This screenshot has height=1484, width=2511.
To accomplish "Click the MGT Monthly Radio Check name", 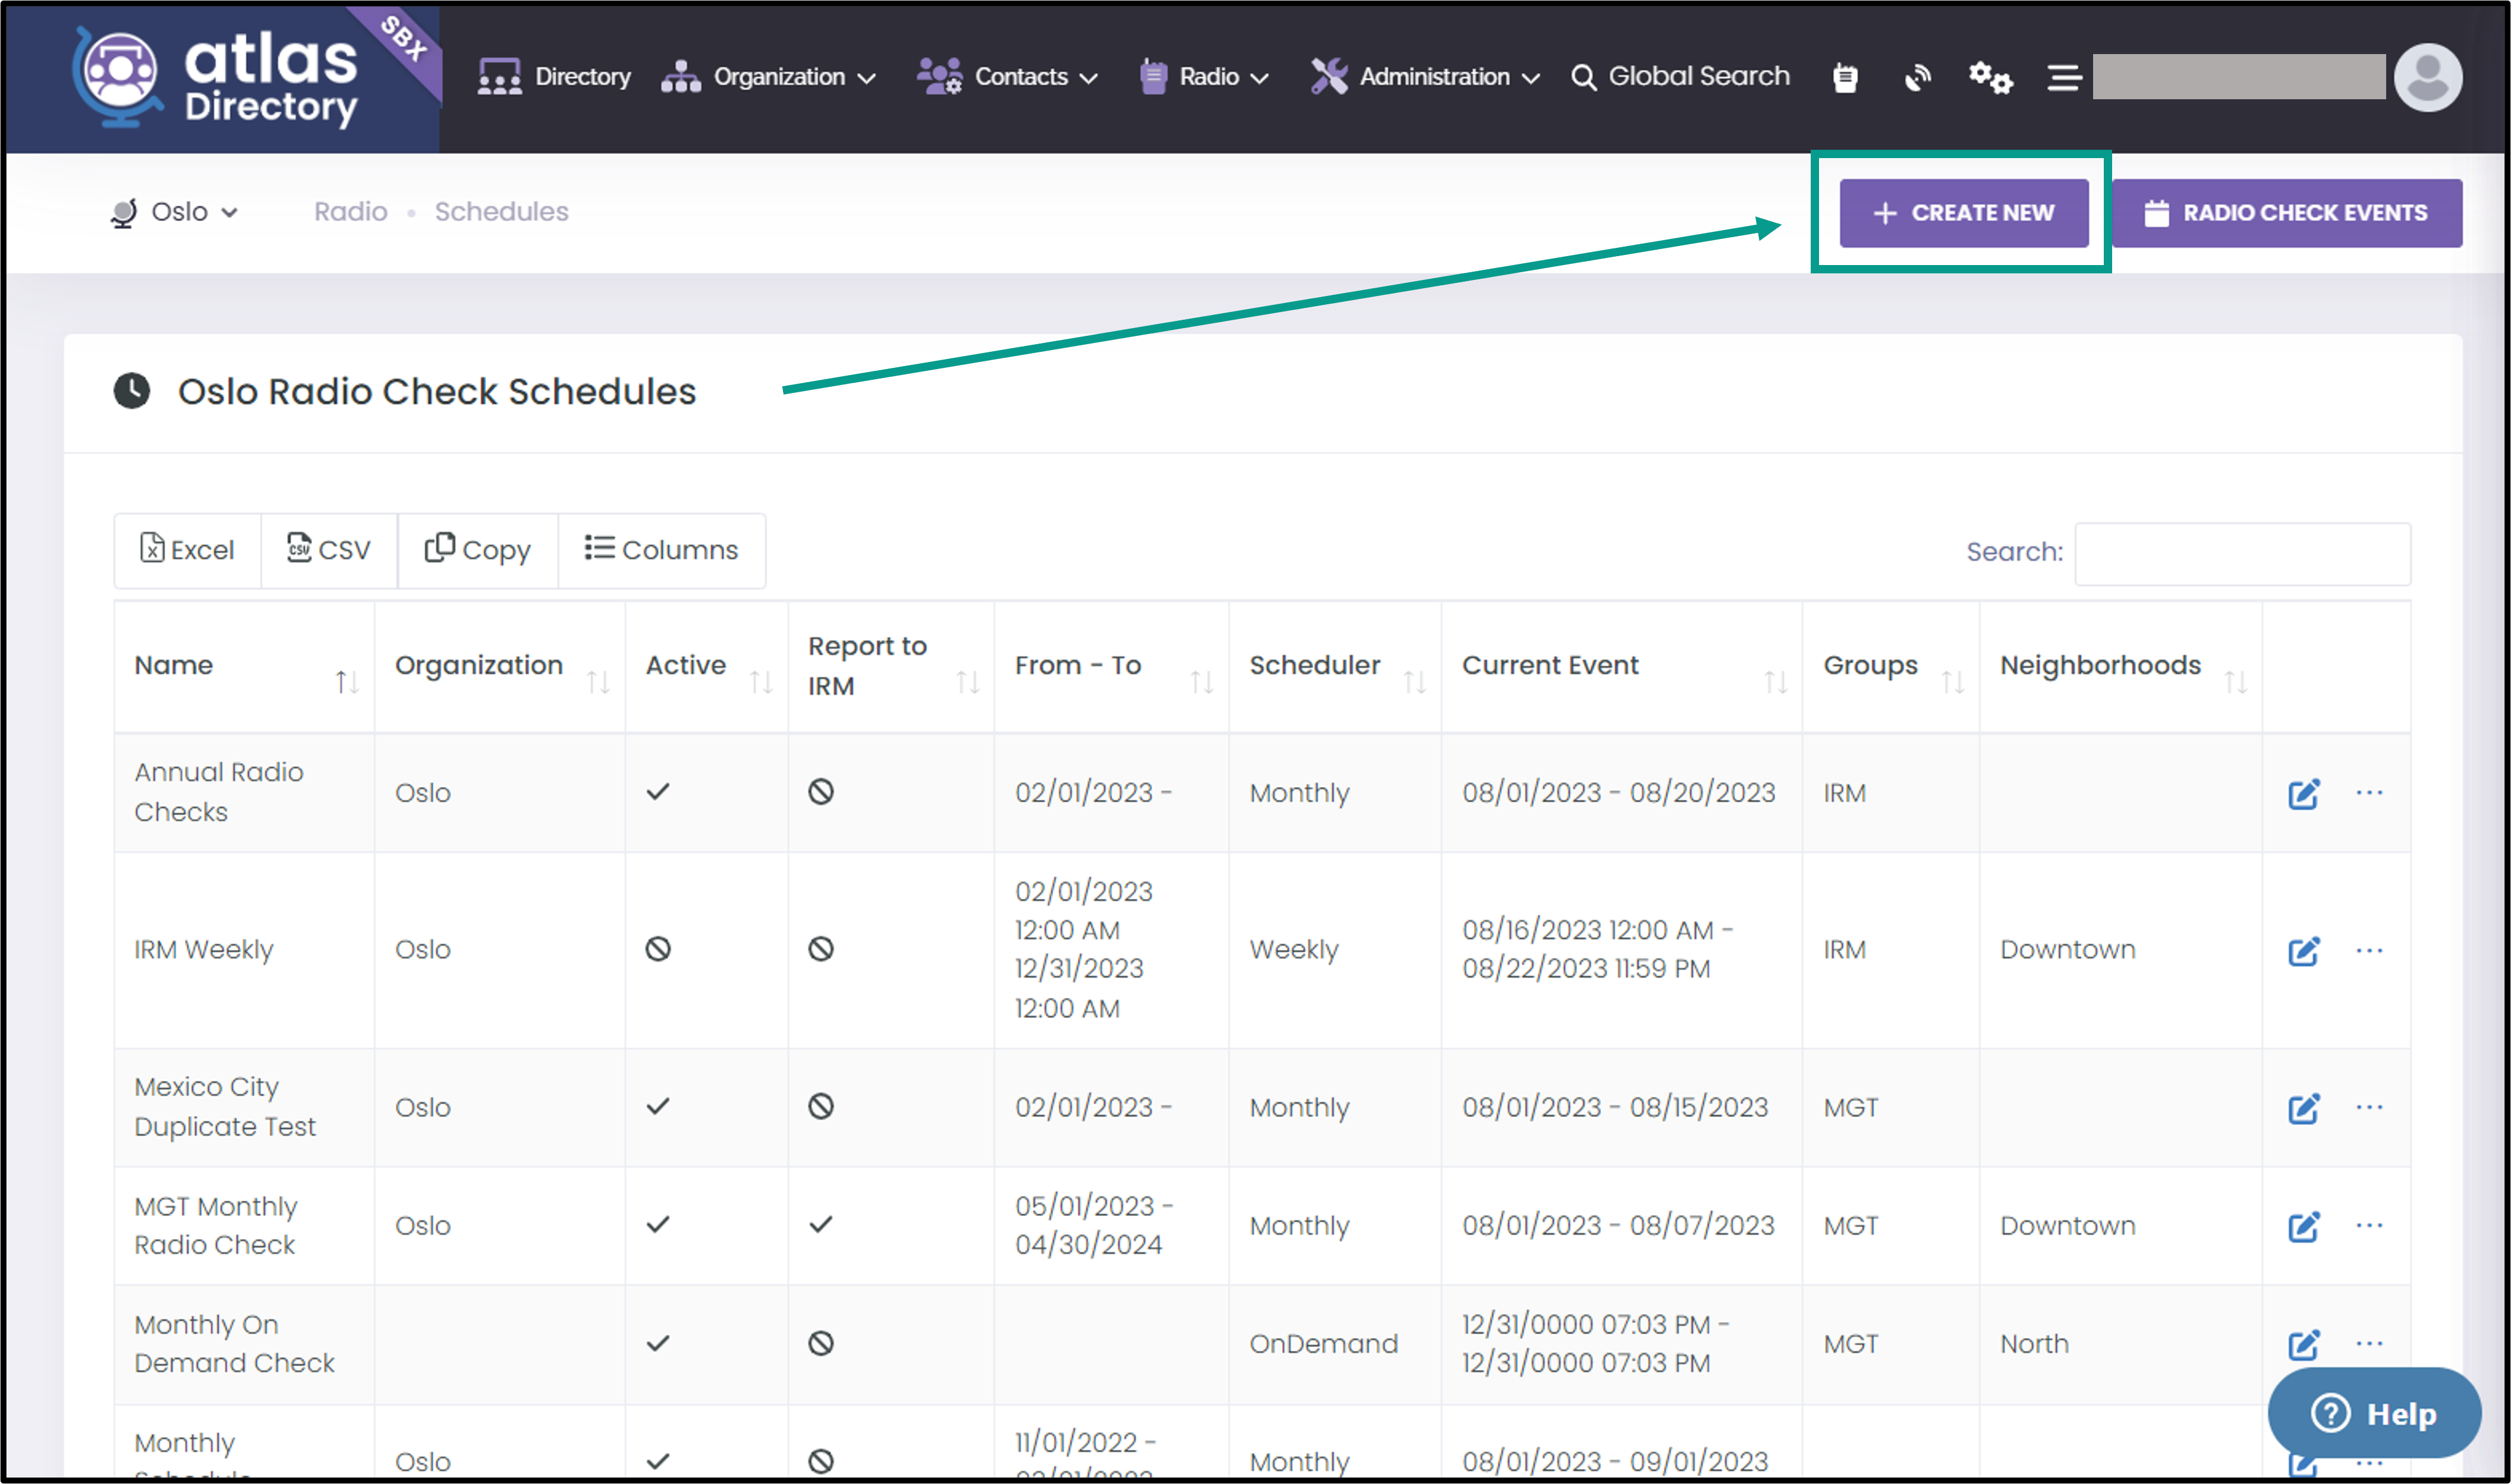I will (x=216, y=1225).
